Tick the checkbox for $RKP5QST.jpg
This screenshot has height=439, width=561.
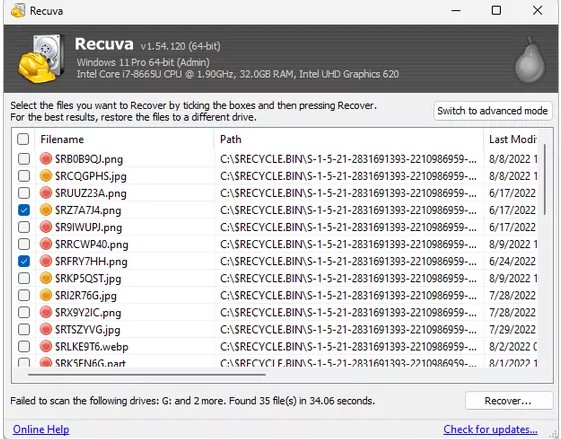(24, 278)
